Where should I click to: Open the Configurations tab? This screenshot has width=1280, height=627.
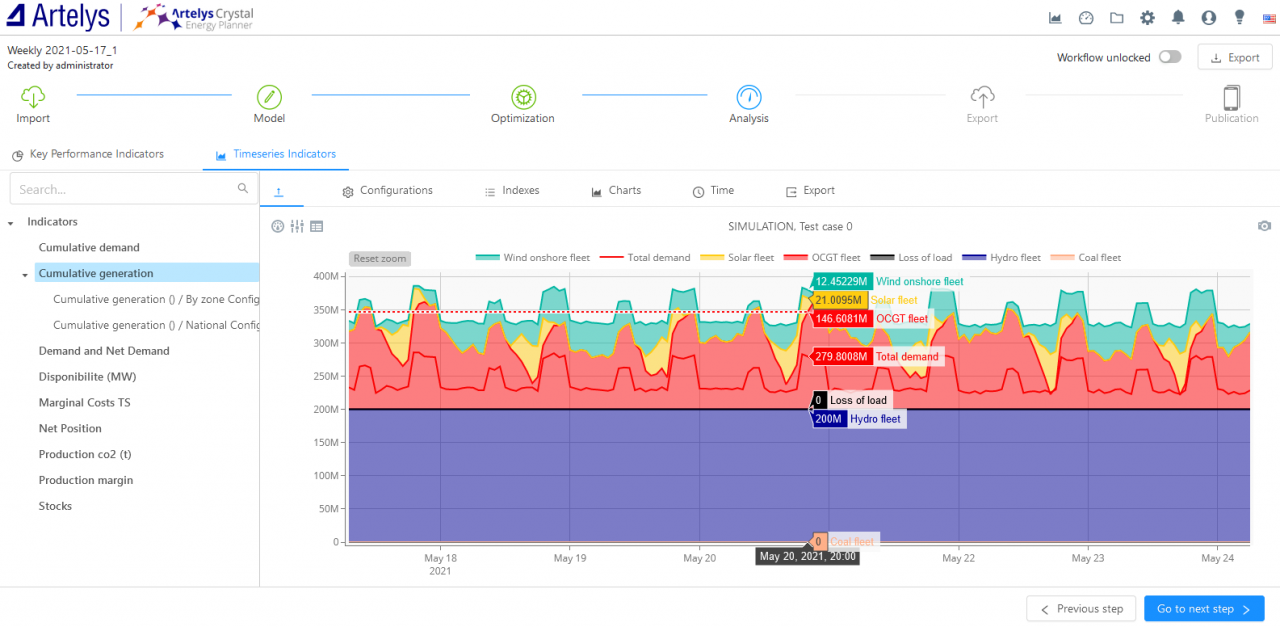coord(387,191)
